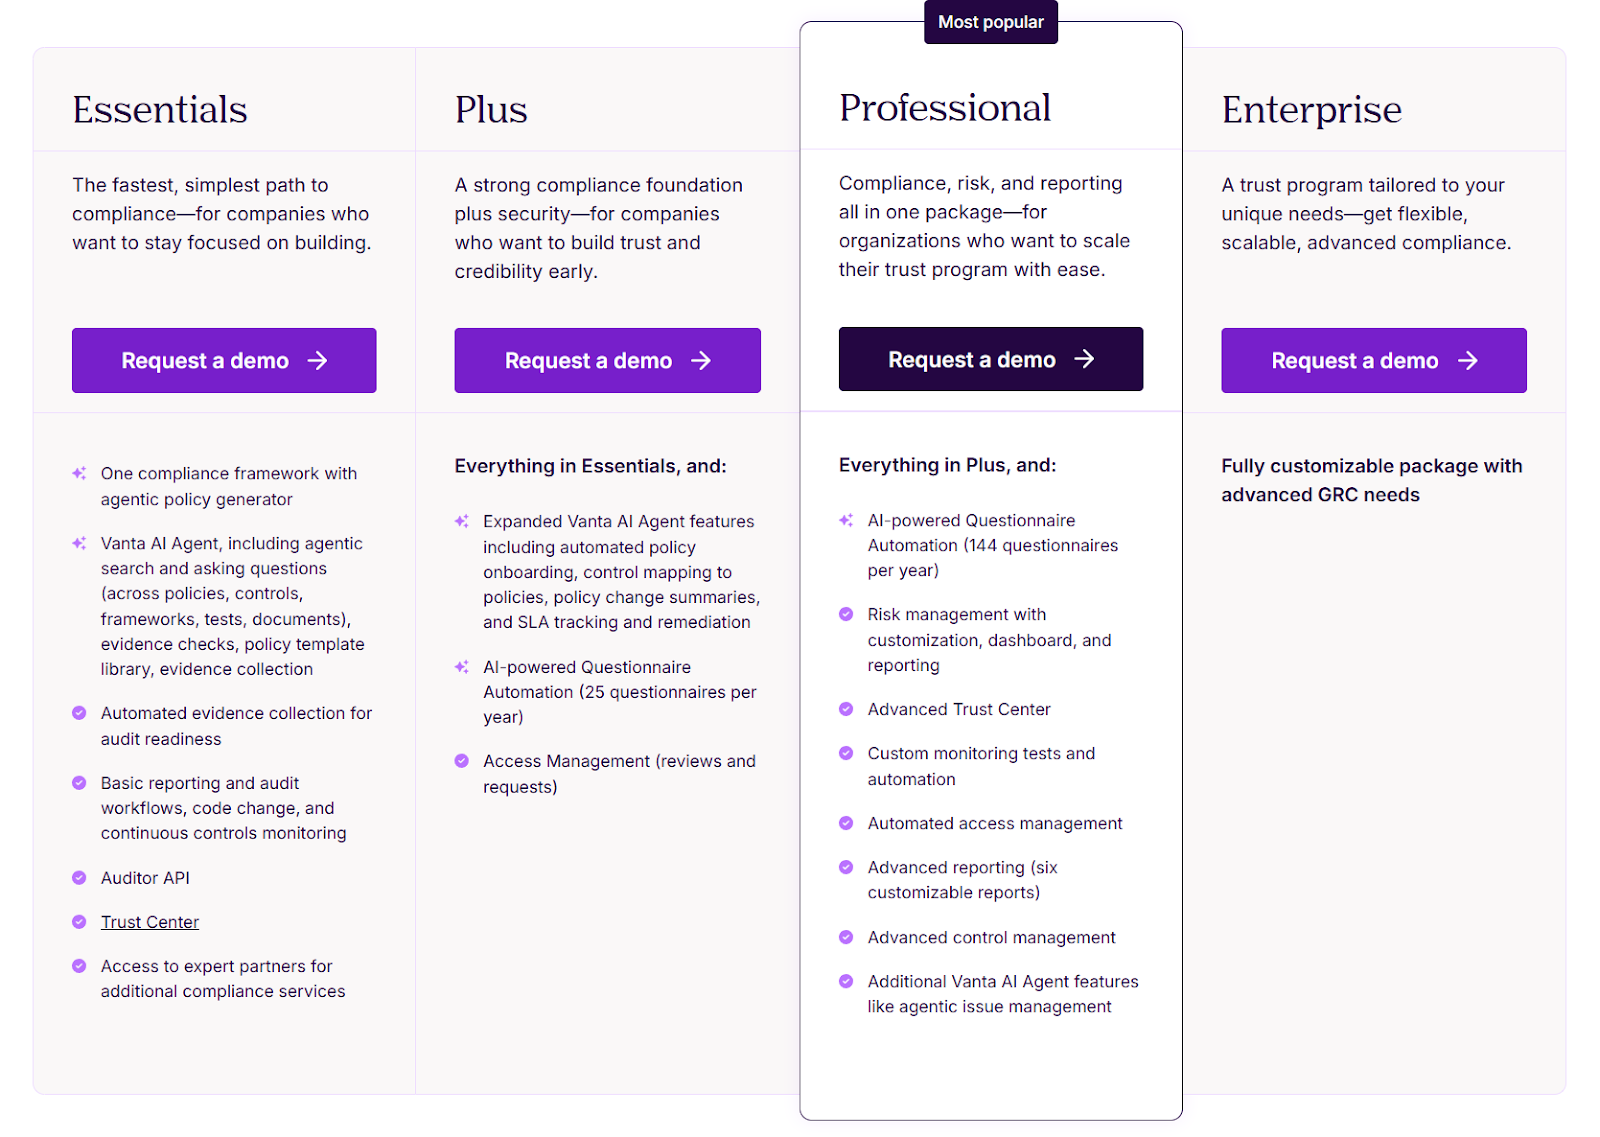The height and width of the screenshot is (1137, 1600).
Task: Click the Most popular badge
Action: (x=990, y=22)
